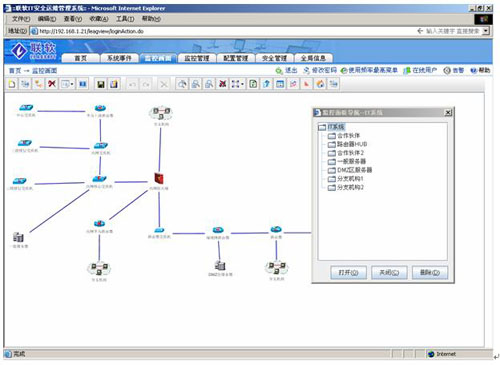This screenshot has height=365, width=500.
Task: Select the red firewall node in topology
Action: [x=159, y=179]
